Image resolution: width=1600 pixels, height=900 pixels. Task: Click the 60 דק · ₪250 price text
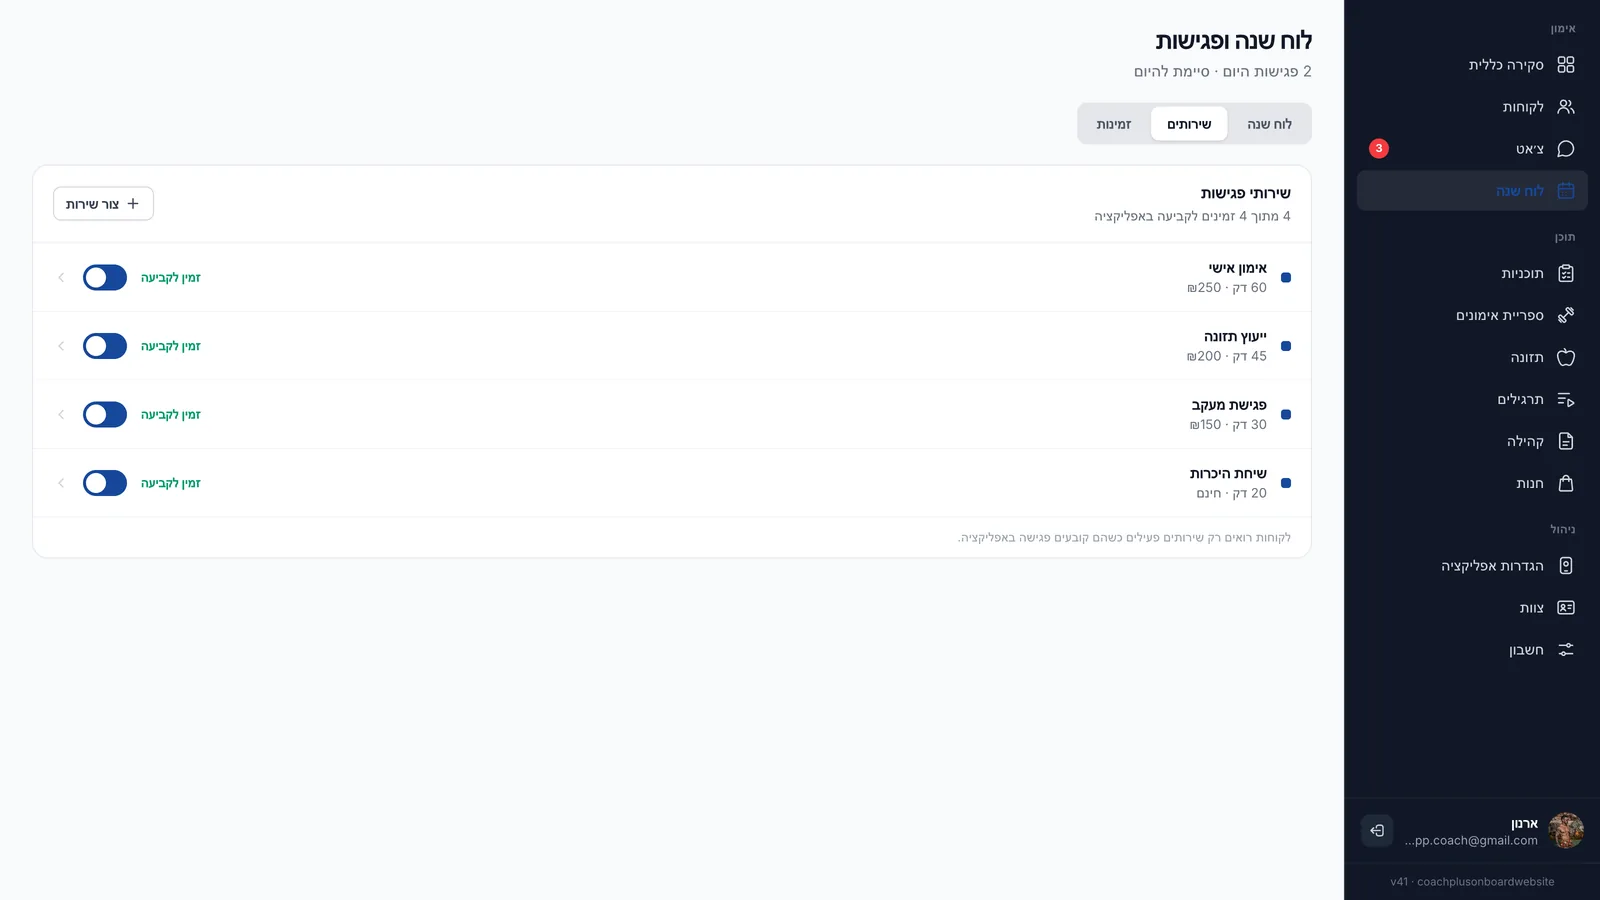click(1227, 288)
